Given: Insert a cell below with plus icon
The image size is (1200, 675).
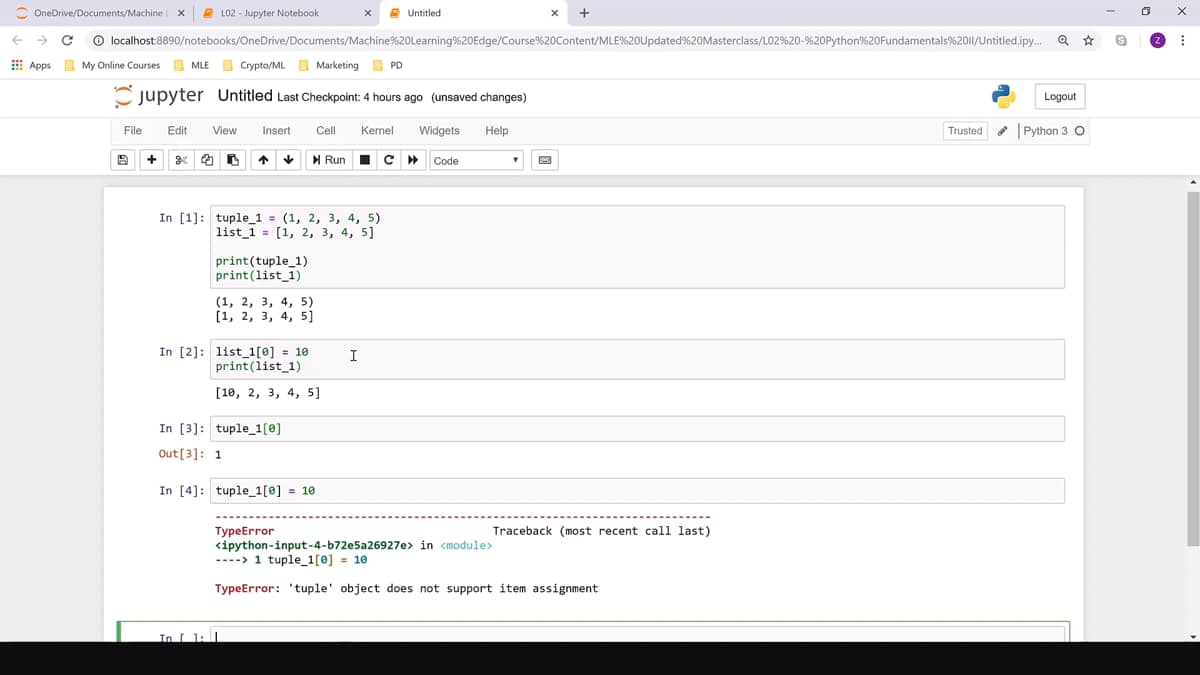Looking at the screenshot, I should (151, 160).
